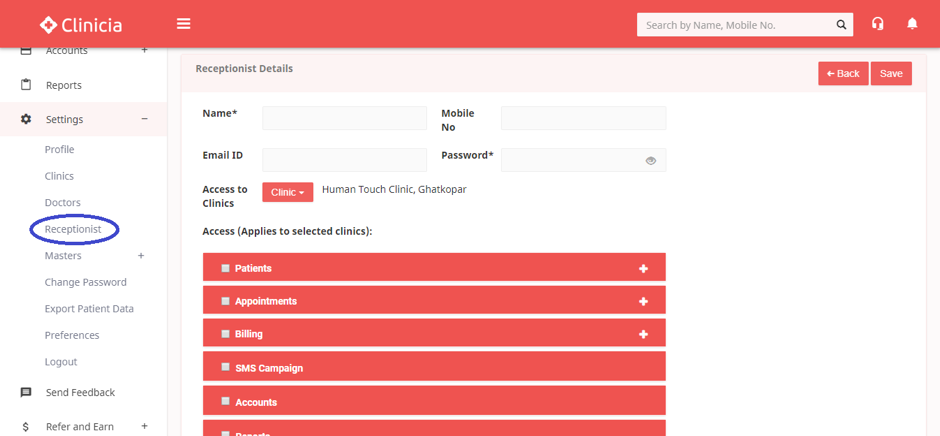Expand the Appointments access section
This screenshot has height=436, width=940.
(643, 301)
